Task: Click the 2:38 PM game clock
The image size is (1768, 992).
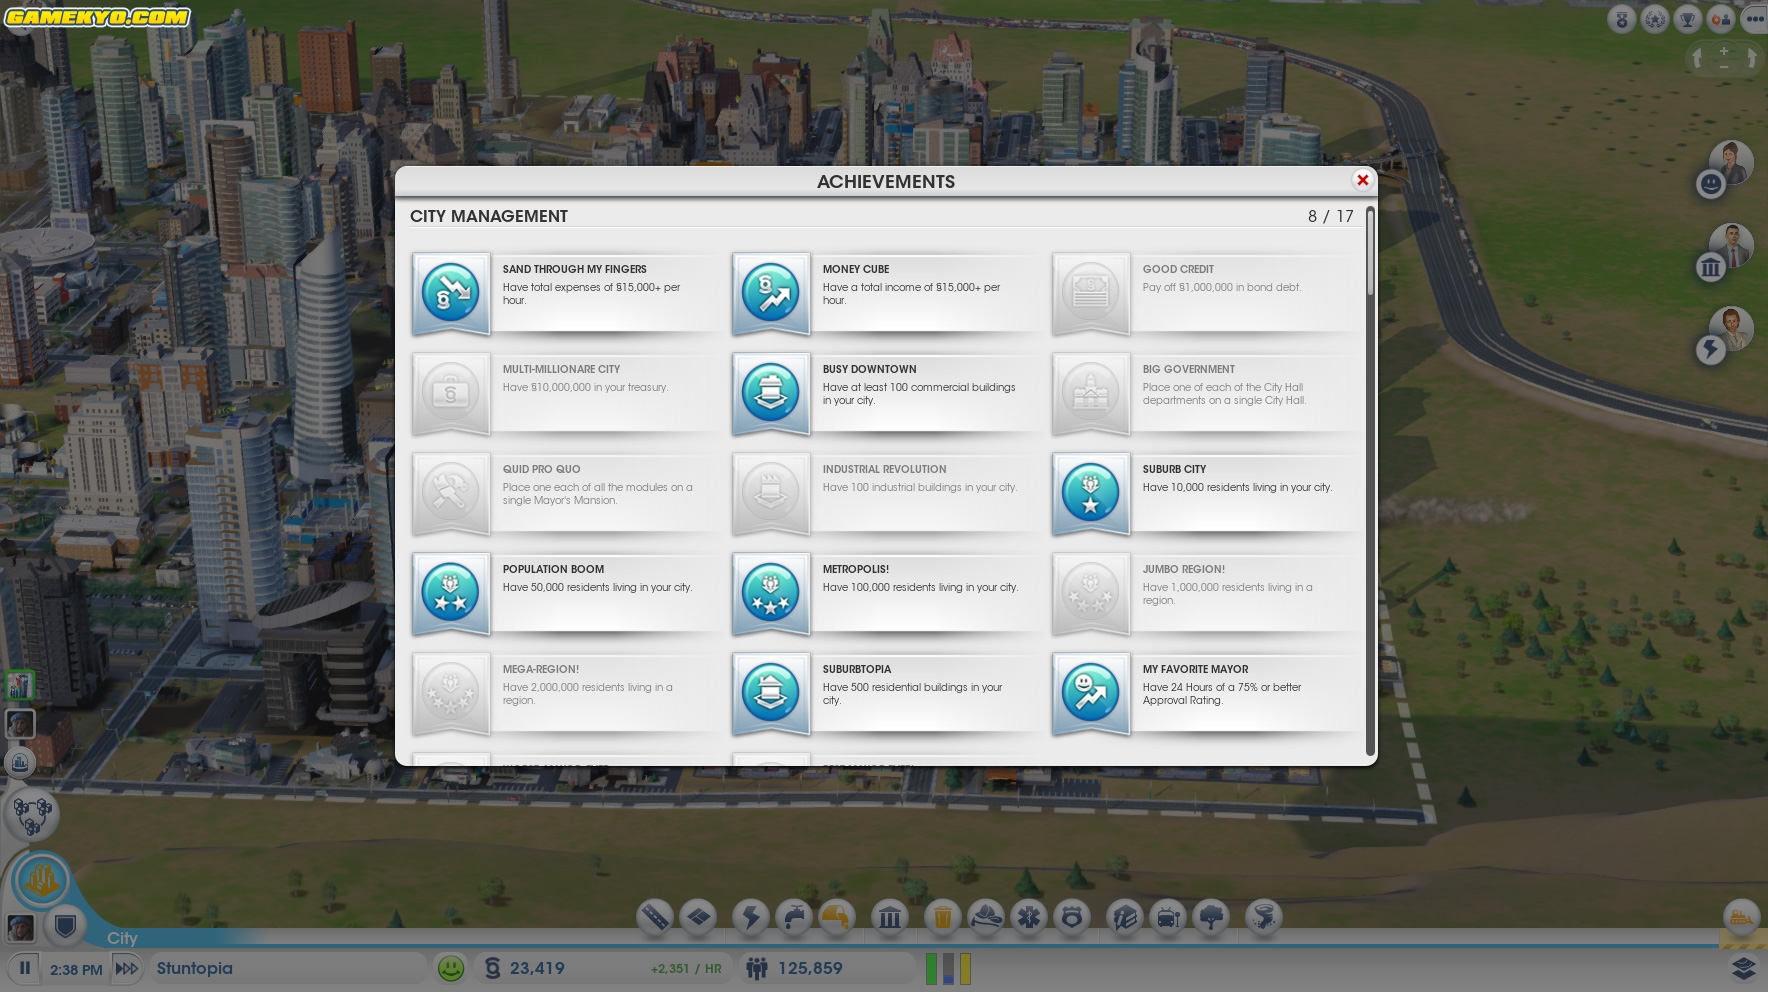Action: coord(76,969)
